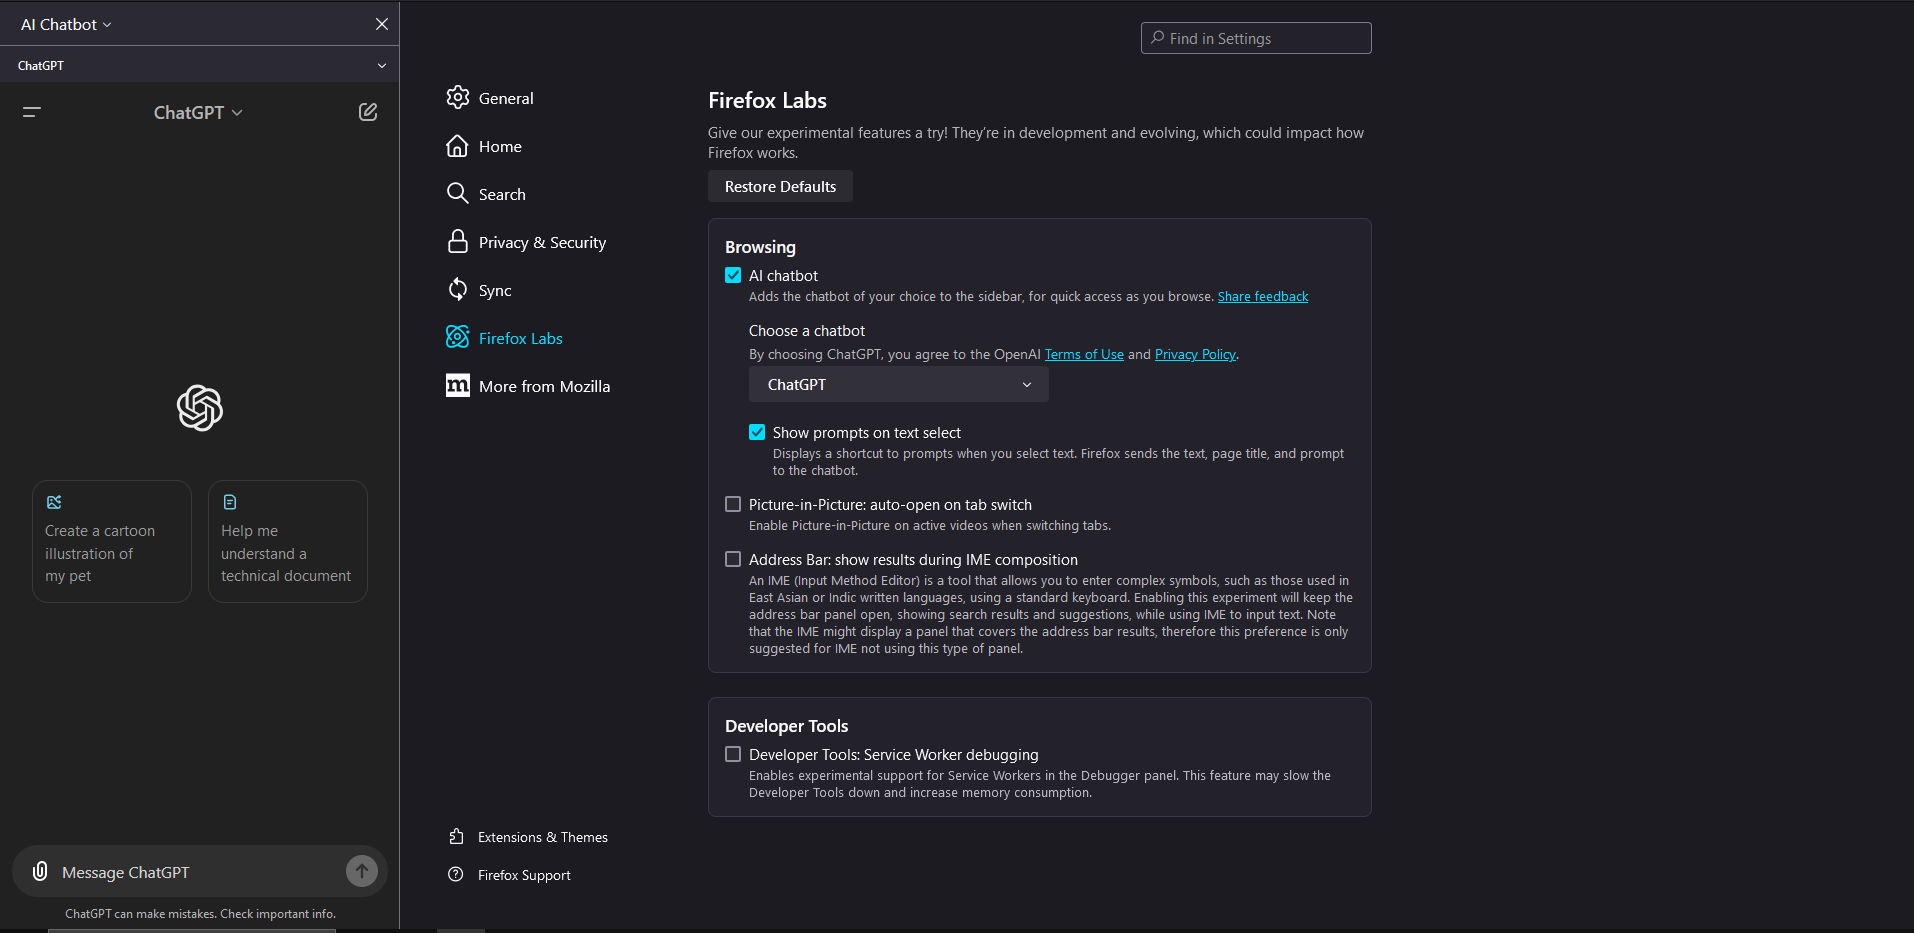Disable Show prompts on text select
Screen dimensions: 1914x933
click(x=757, y=432)
